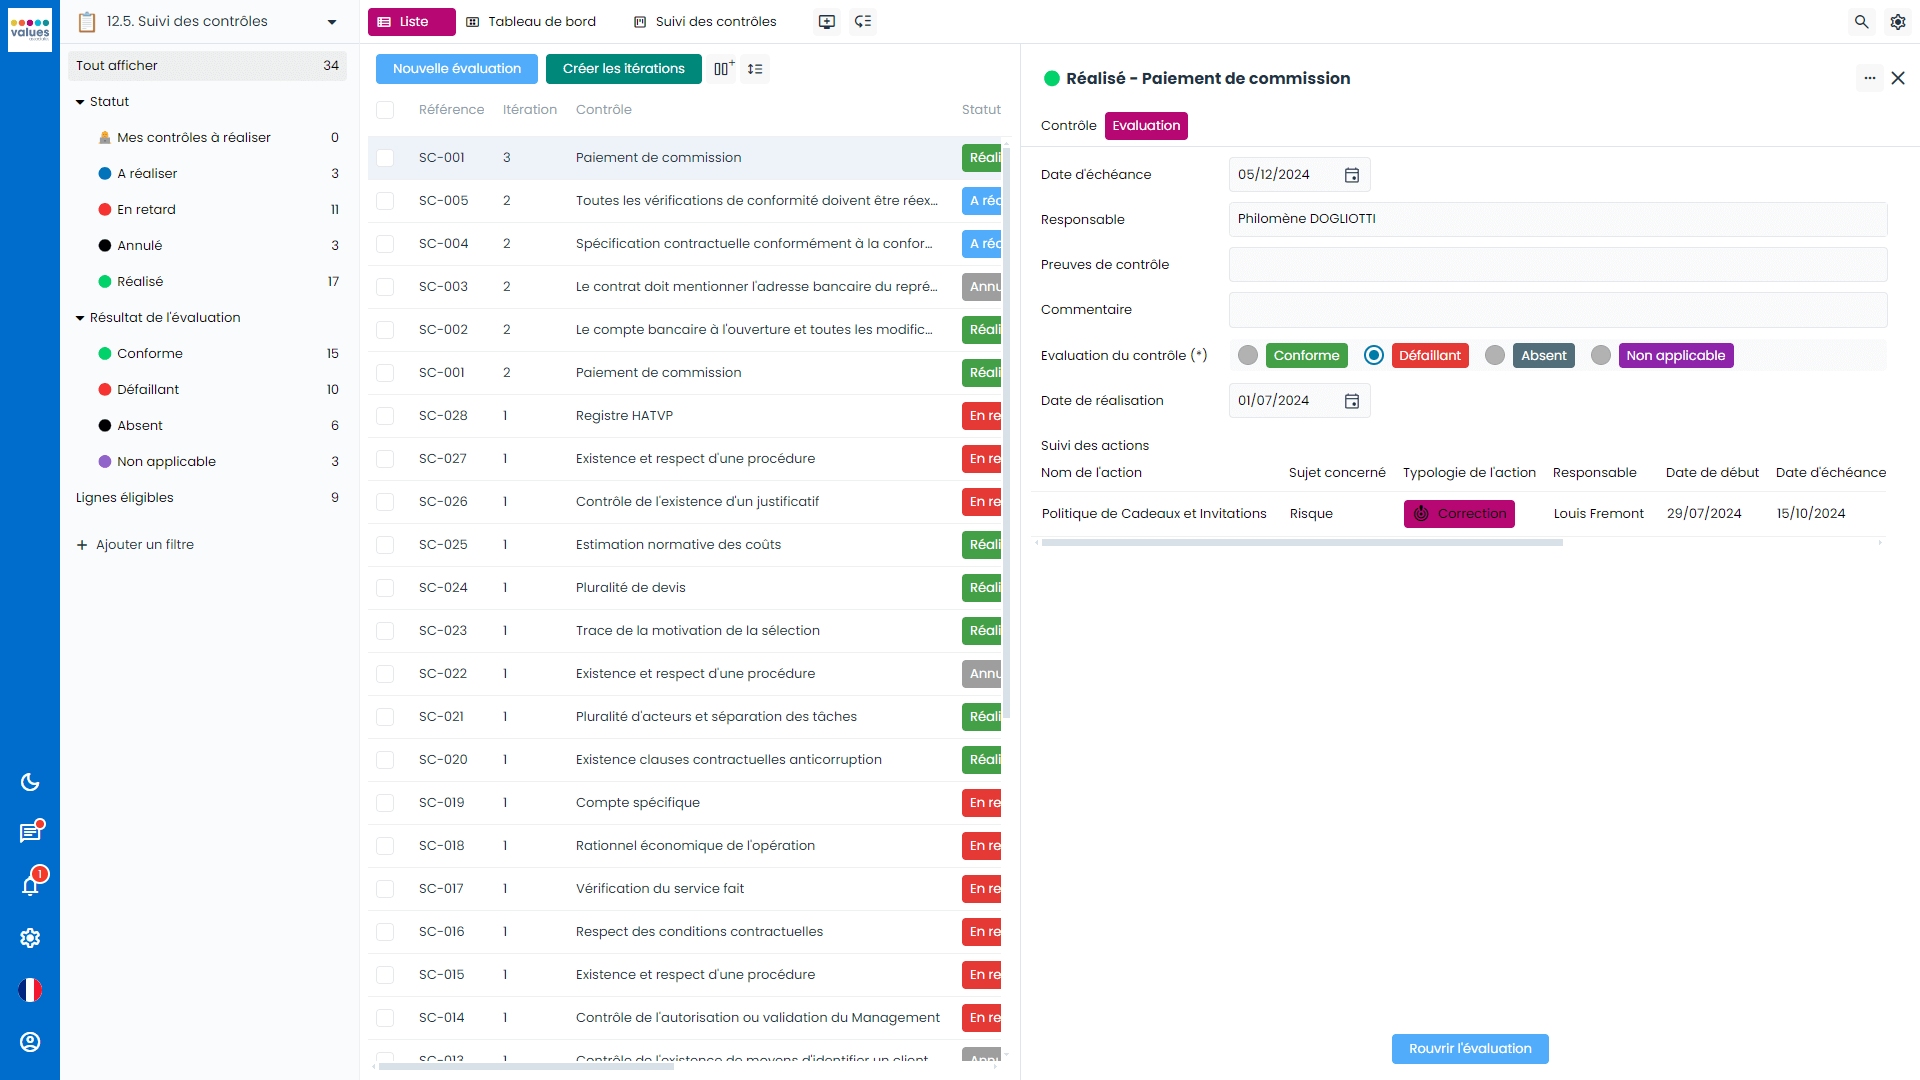Toggle dark mode moon icon

pos(30,782)
